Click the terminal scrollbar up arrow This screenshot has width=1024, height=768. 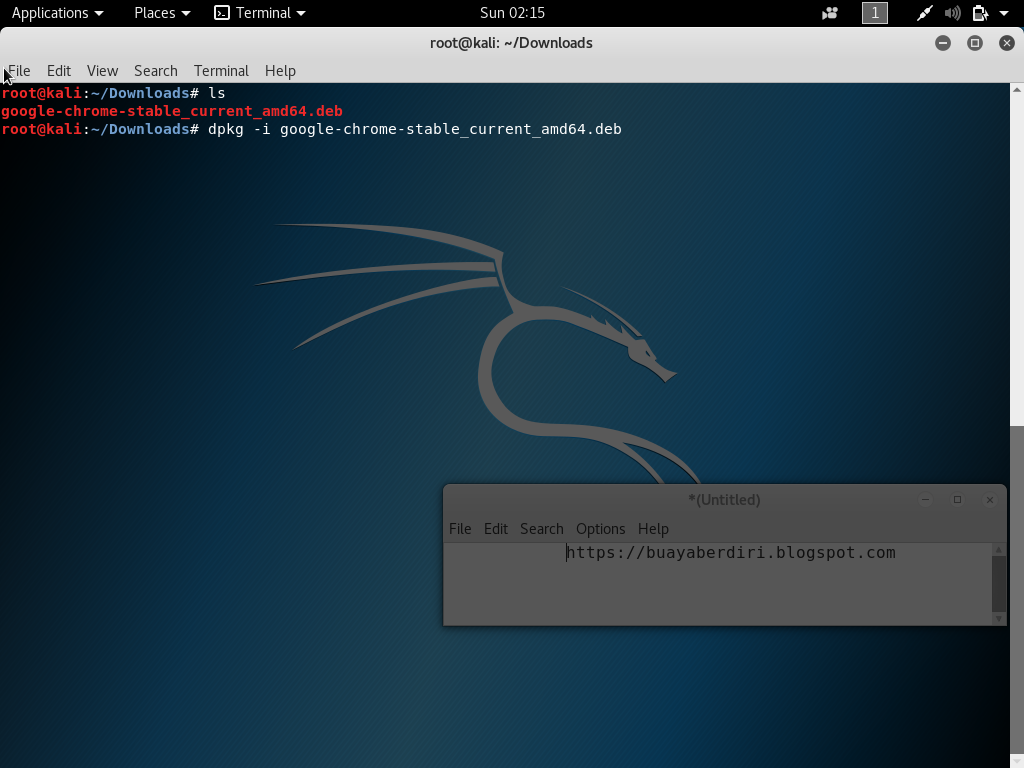(x=1017, y=89)
